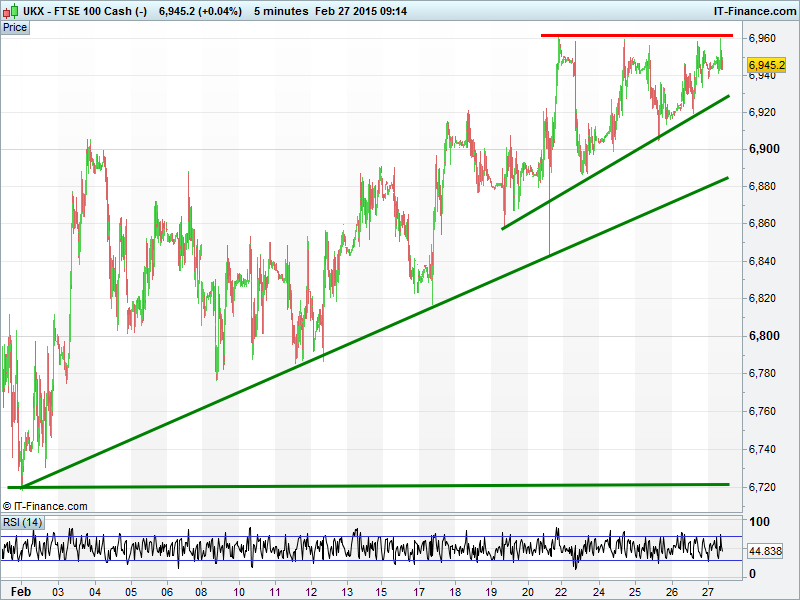Screen dimensions: 800x600
Task: Click the Feb label on the date axis
Action: [19, 591]
